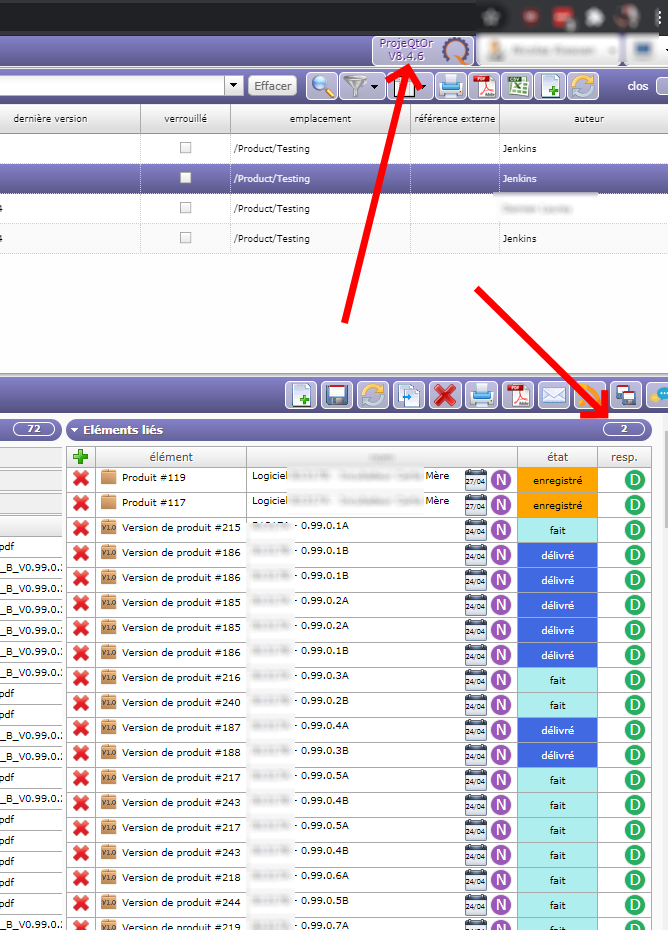Remove linked Produit #119 with red X
The width and height of the screenshot is (668, 930).
click(x=81, y=479)
